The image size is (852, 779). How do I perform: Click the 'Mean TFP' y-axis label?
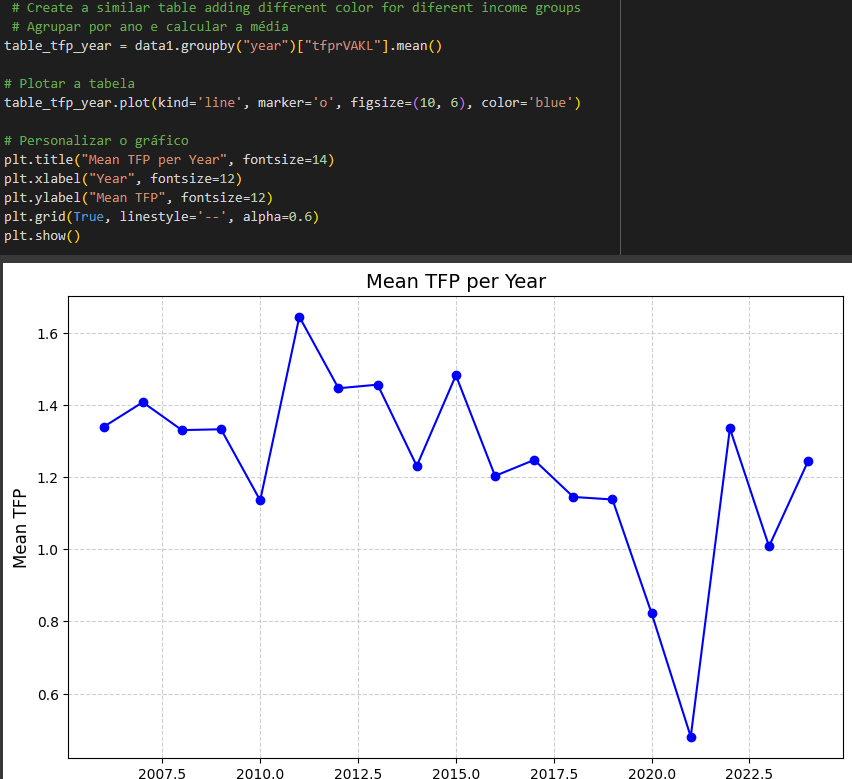point(20,529)
